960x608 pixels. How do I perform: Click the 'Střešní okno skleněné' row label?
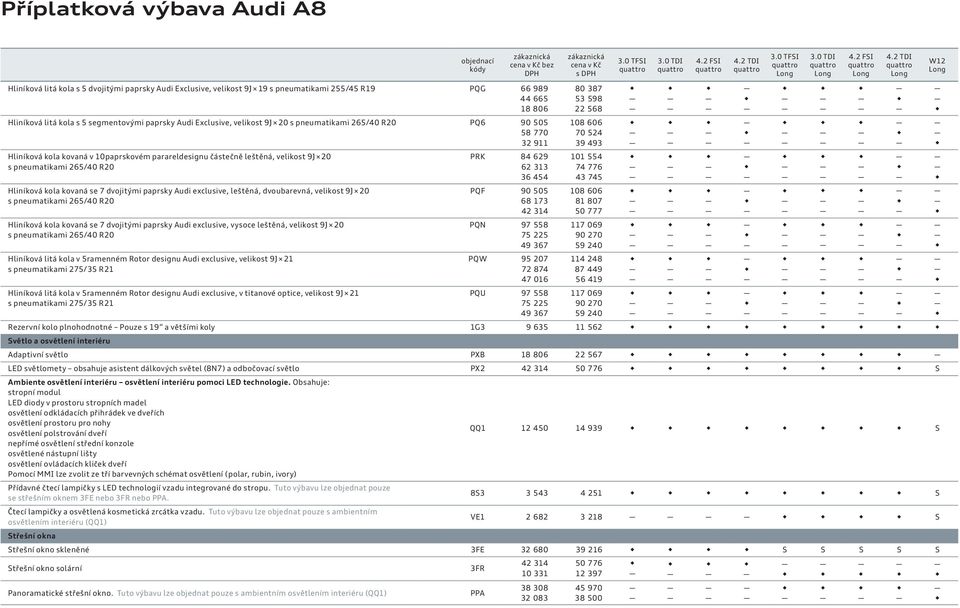[48, 550]
